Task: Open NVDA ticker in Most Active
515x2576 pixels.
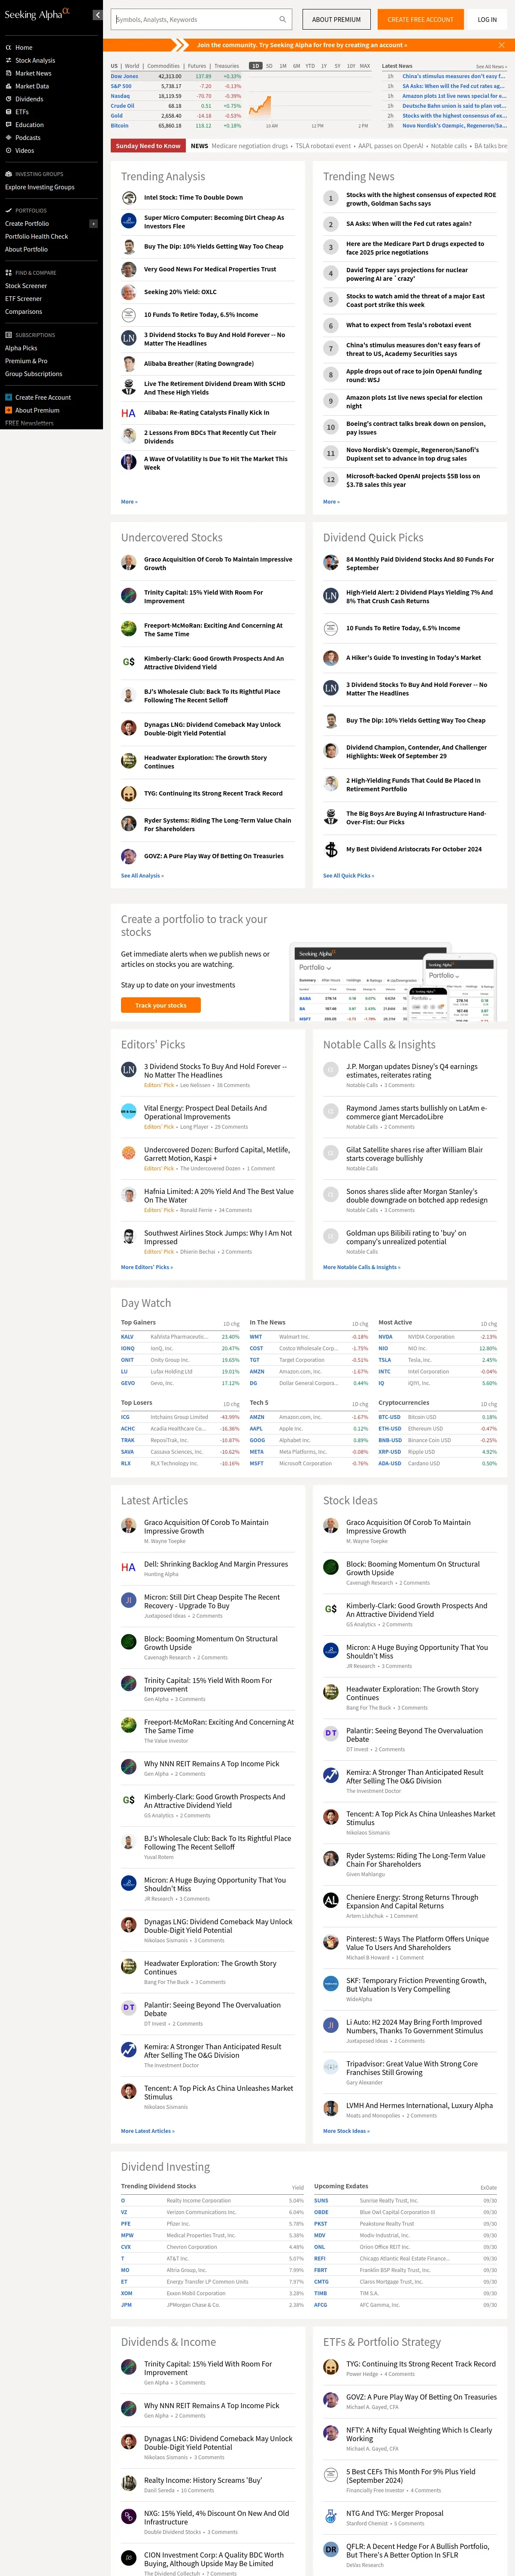Action: [x=385, y=1337]
